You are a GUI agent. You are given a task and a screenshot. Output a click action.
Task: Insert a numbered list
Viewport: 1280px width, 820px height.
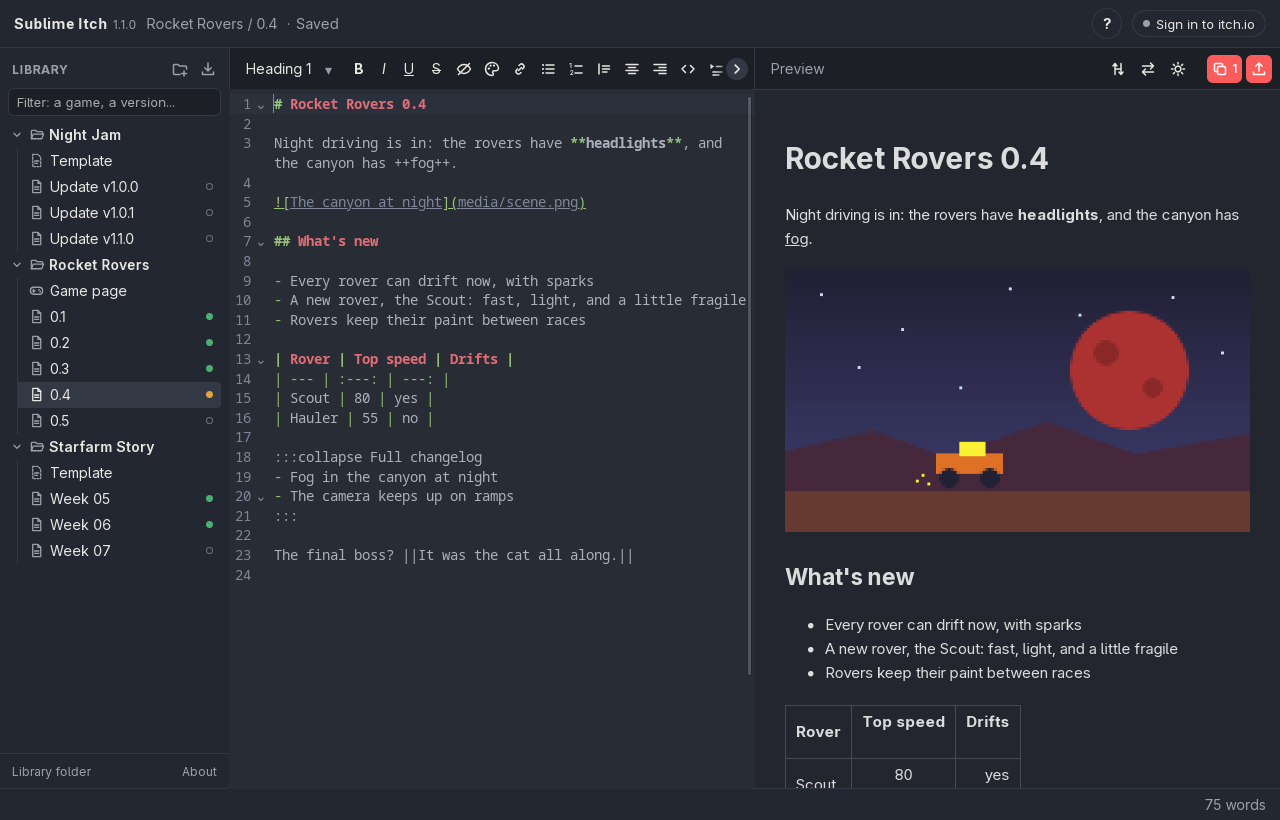coord(576,69)
